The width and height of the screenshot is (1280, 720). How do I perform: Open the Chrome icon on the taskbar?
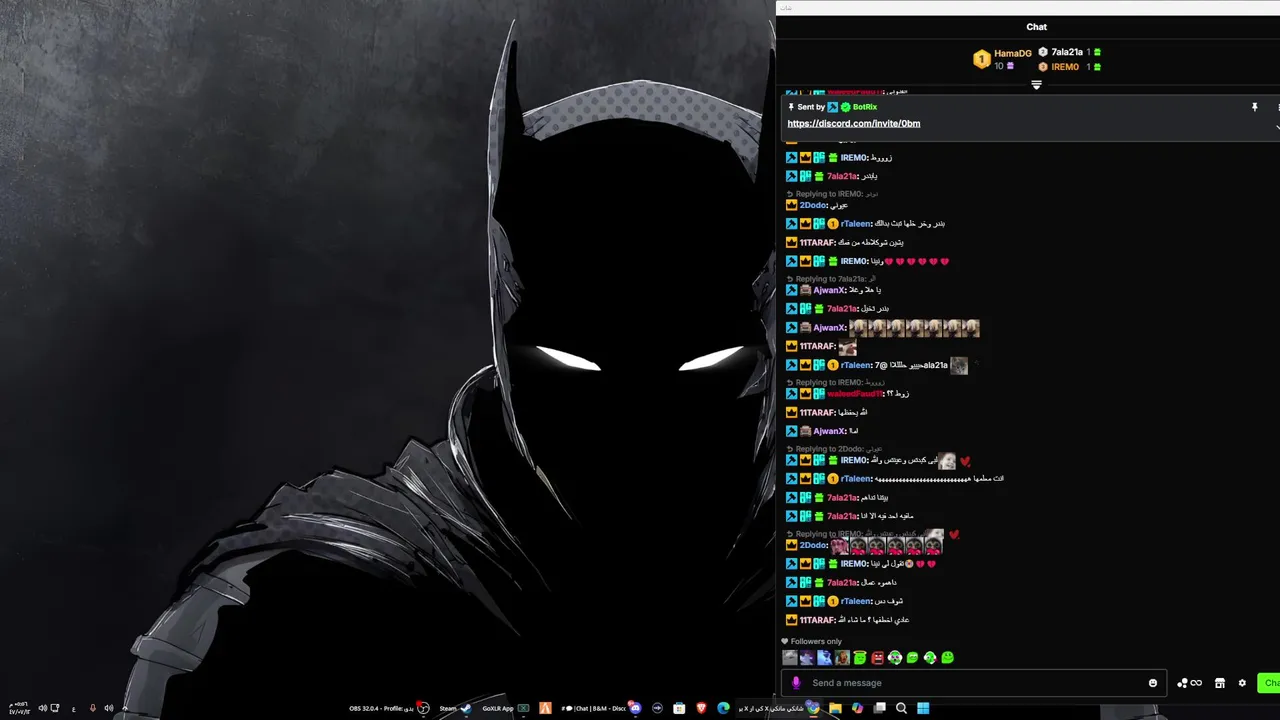813,708
